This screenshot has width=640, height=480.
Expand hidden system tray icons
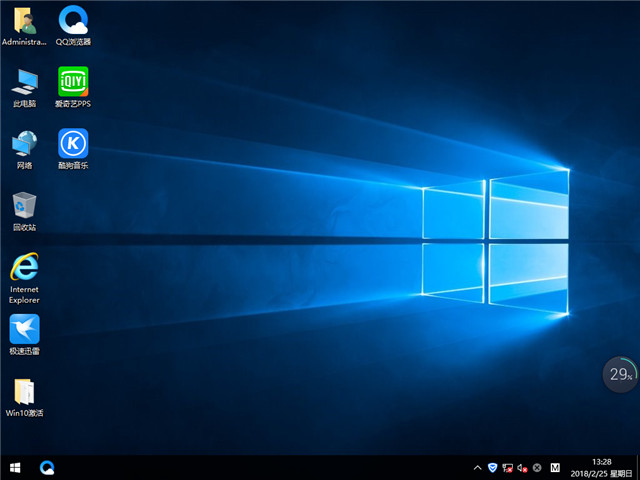(477, 468)
